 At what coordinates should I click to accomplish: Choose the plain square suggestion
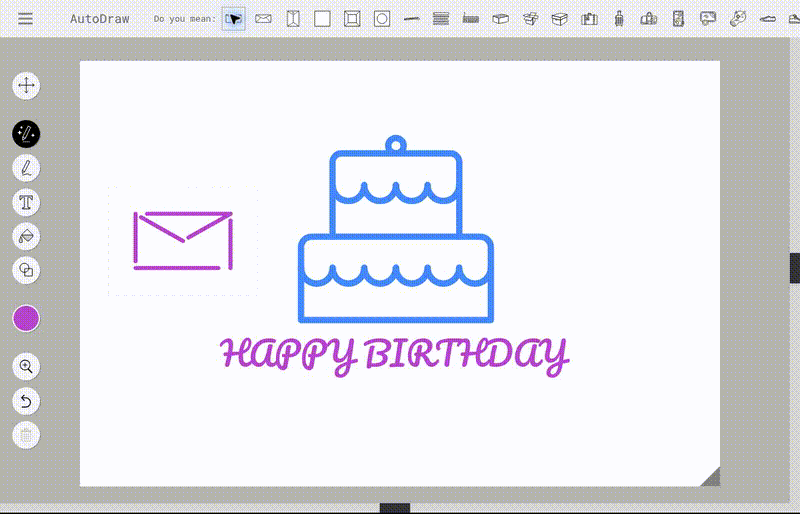[x=322, y=19]
